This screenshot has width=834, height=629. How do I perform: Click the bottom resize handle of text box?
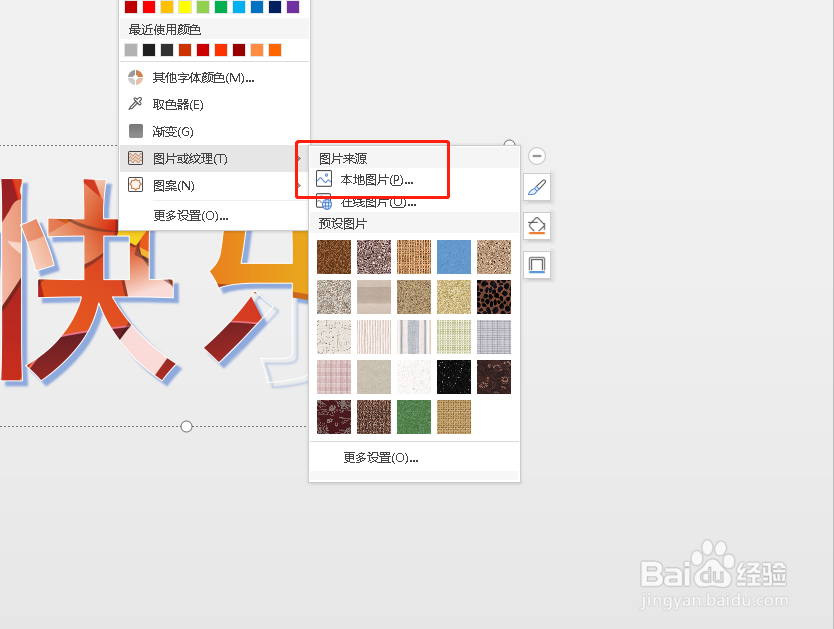[186, 426]
